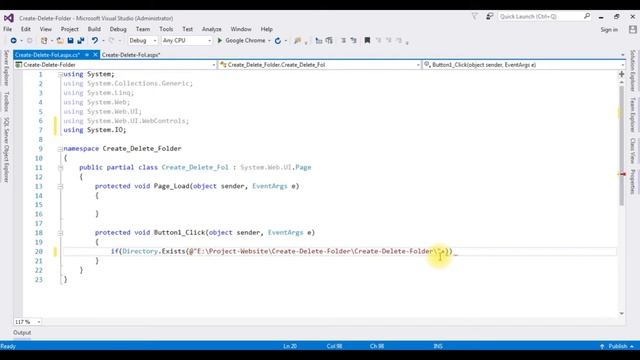Switch to the Create-Delete-Fol.aspx tab
This screenshot has width=640, height=360.
tap(131, 55)
